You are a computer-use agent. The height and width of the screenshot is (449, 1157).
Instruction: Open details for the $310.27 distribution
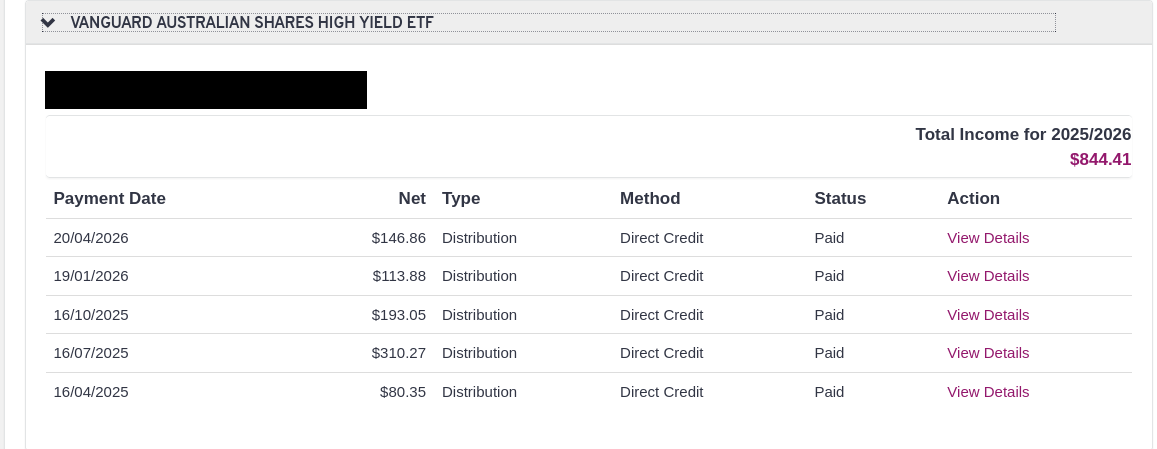pyautogui.click(x=987, y=353)
